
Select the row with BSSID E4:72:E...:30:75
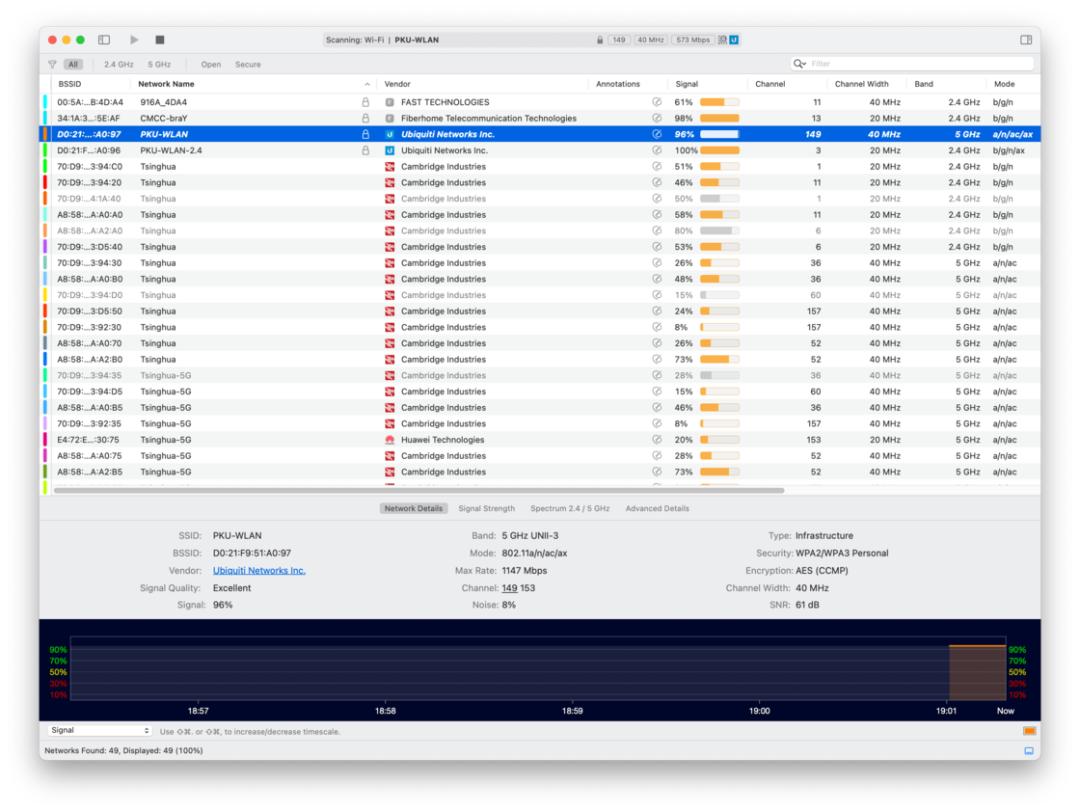[x=540, y=439]
